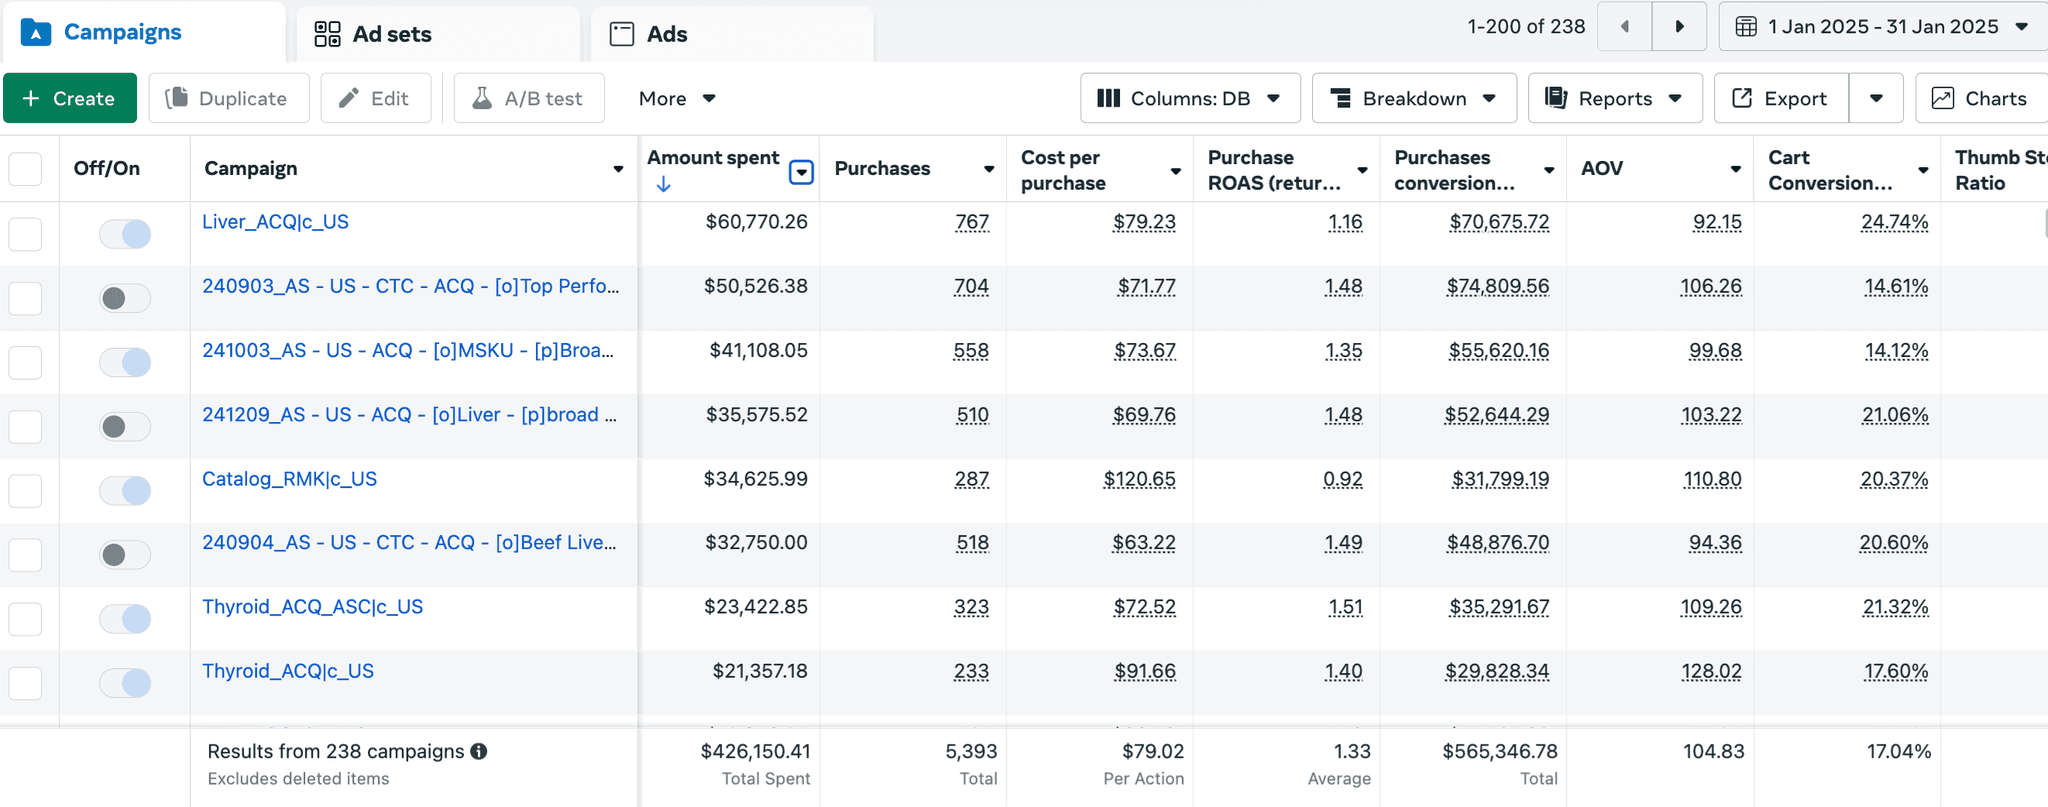
Task: Expand the Breakdown dropdown
Action: pyautogui.click(x=1414, y=98)
